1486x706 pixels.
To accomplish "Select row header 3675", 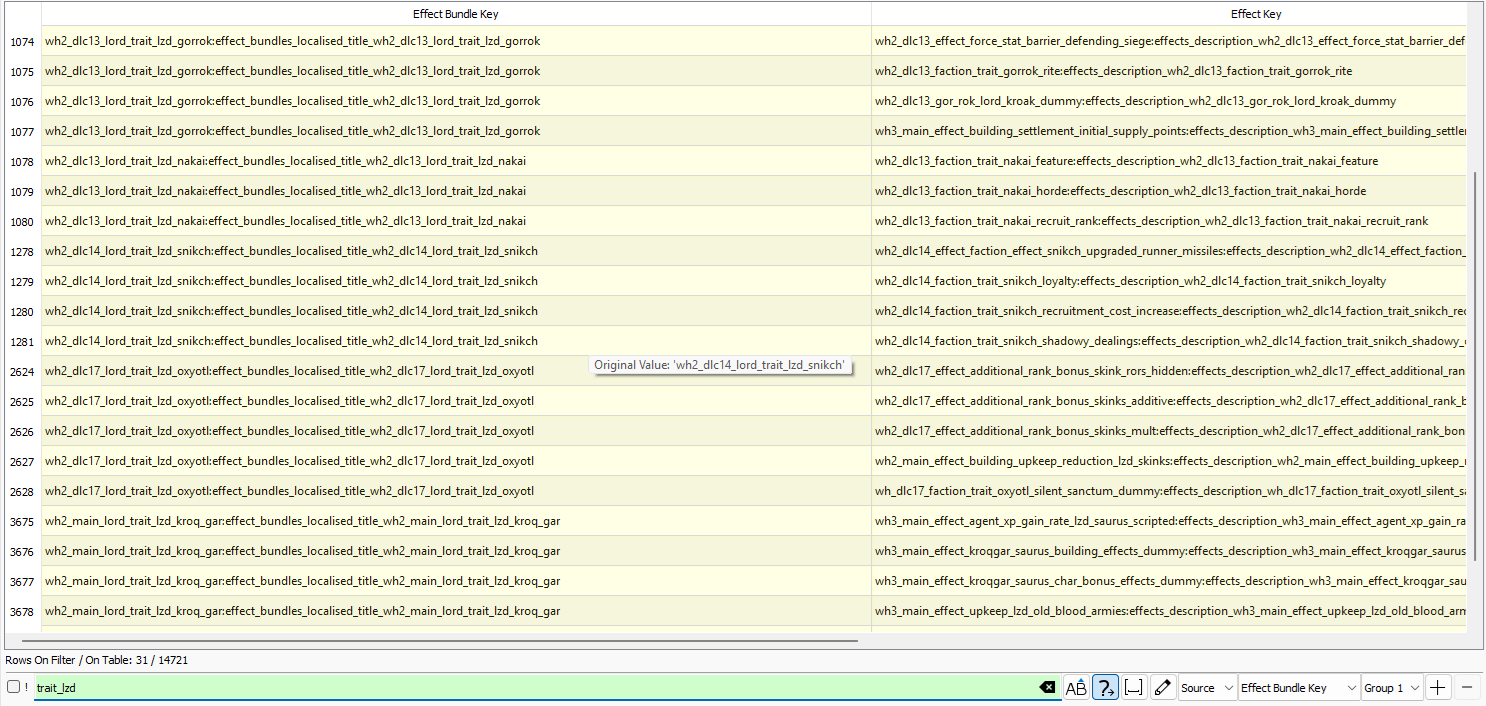I will [x=21, y=521].
